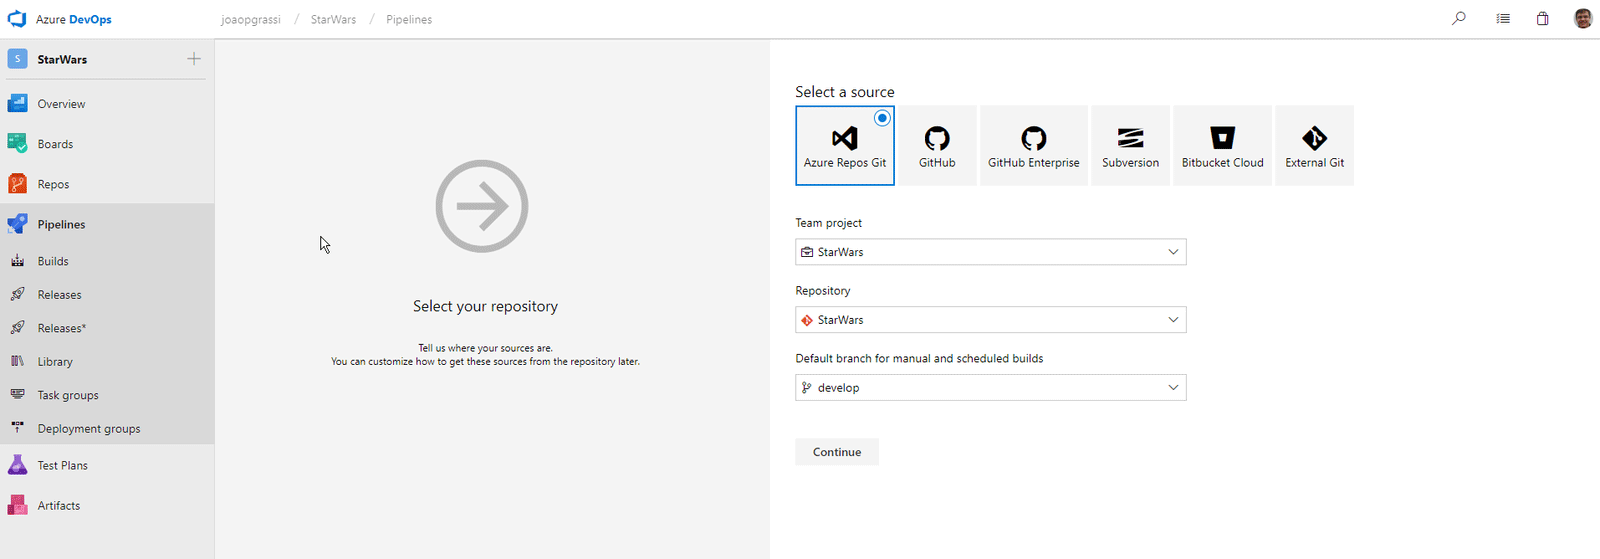The width and height of the screenshot is (1600, 559).
Task: Go to Repos in the sidebar
Action: (x=53, y=184)
